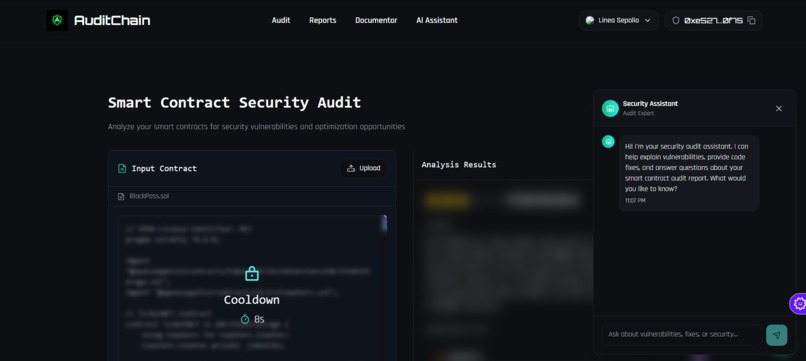Image resolution: width=806 pixels, height=361 pixels.
Task: Go to the Reports page
Action: pyautogui.click(x=322, y=21)
